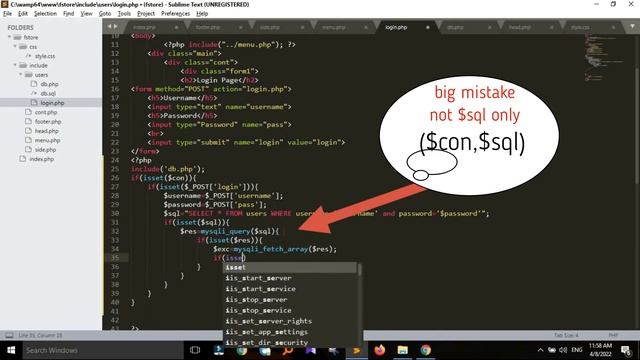Close the style.css tab
640x360 pixels.
(613, 27)
